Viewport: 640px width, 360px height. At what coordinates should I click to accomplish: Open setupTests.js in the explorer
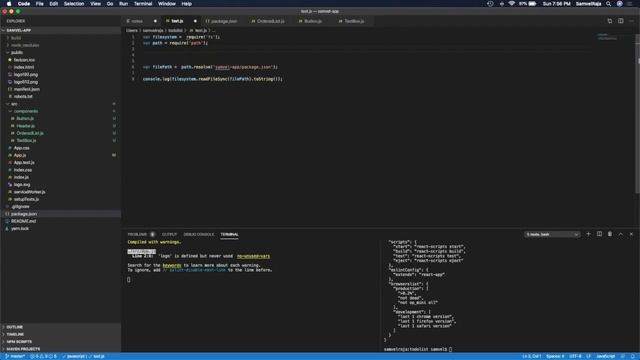click(60, 199)
